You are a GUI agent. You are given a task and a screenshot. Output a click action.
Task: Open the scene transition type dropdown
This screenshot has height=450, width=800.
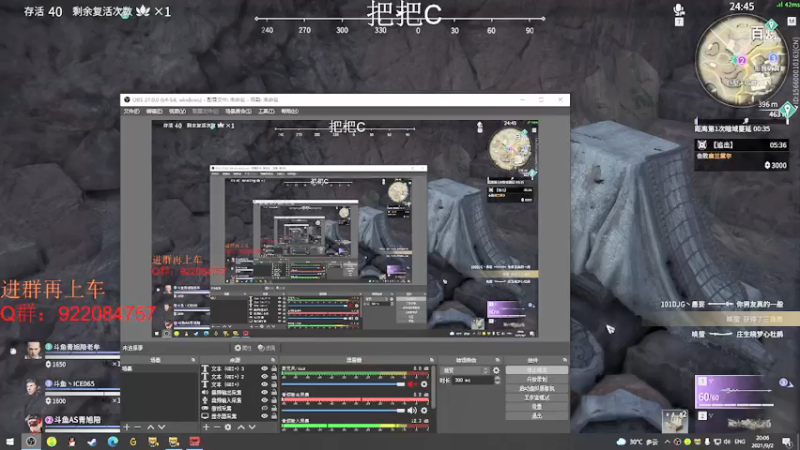465,370
